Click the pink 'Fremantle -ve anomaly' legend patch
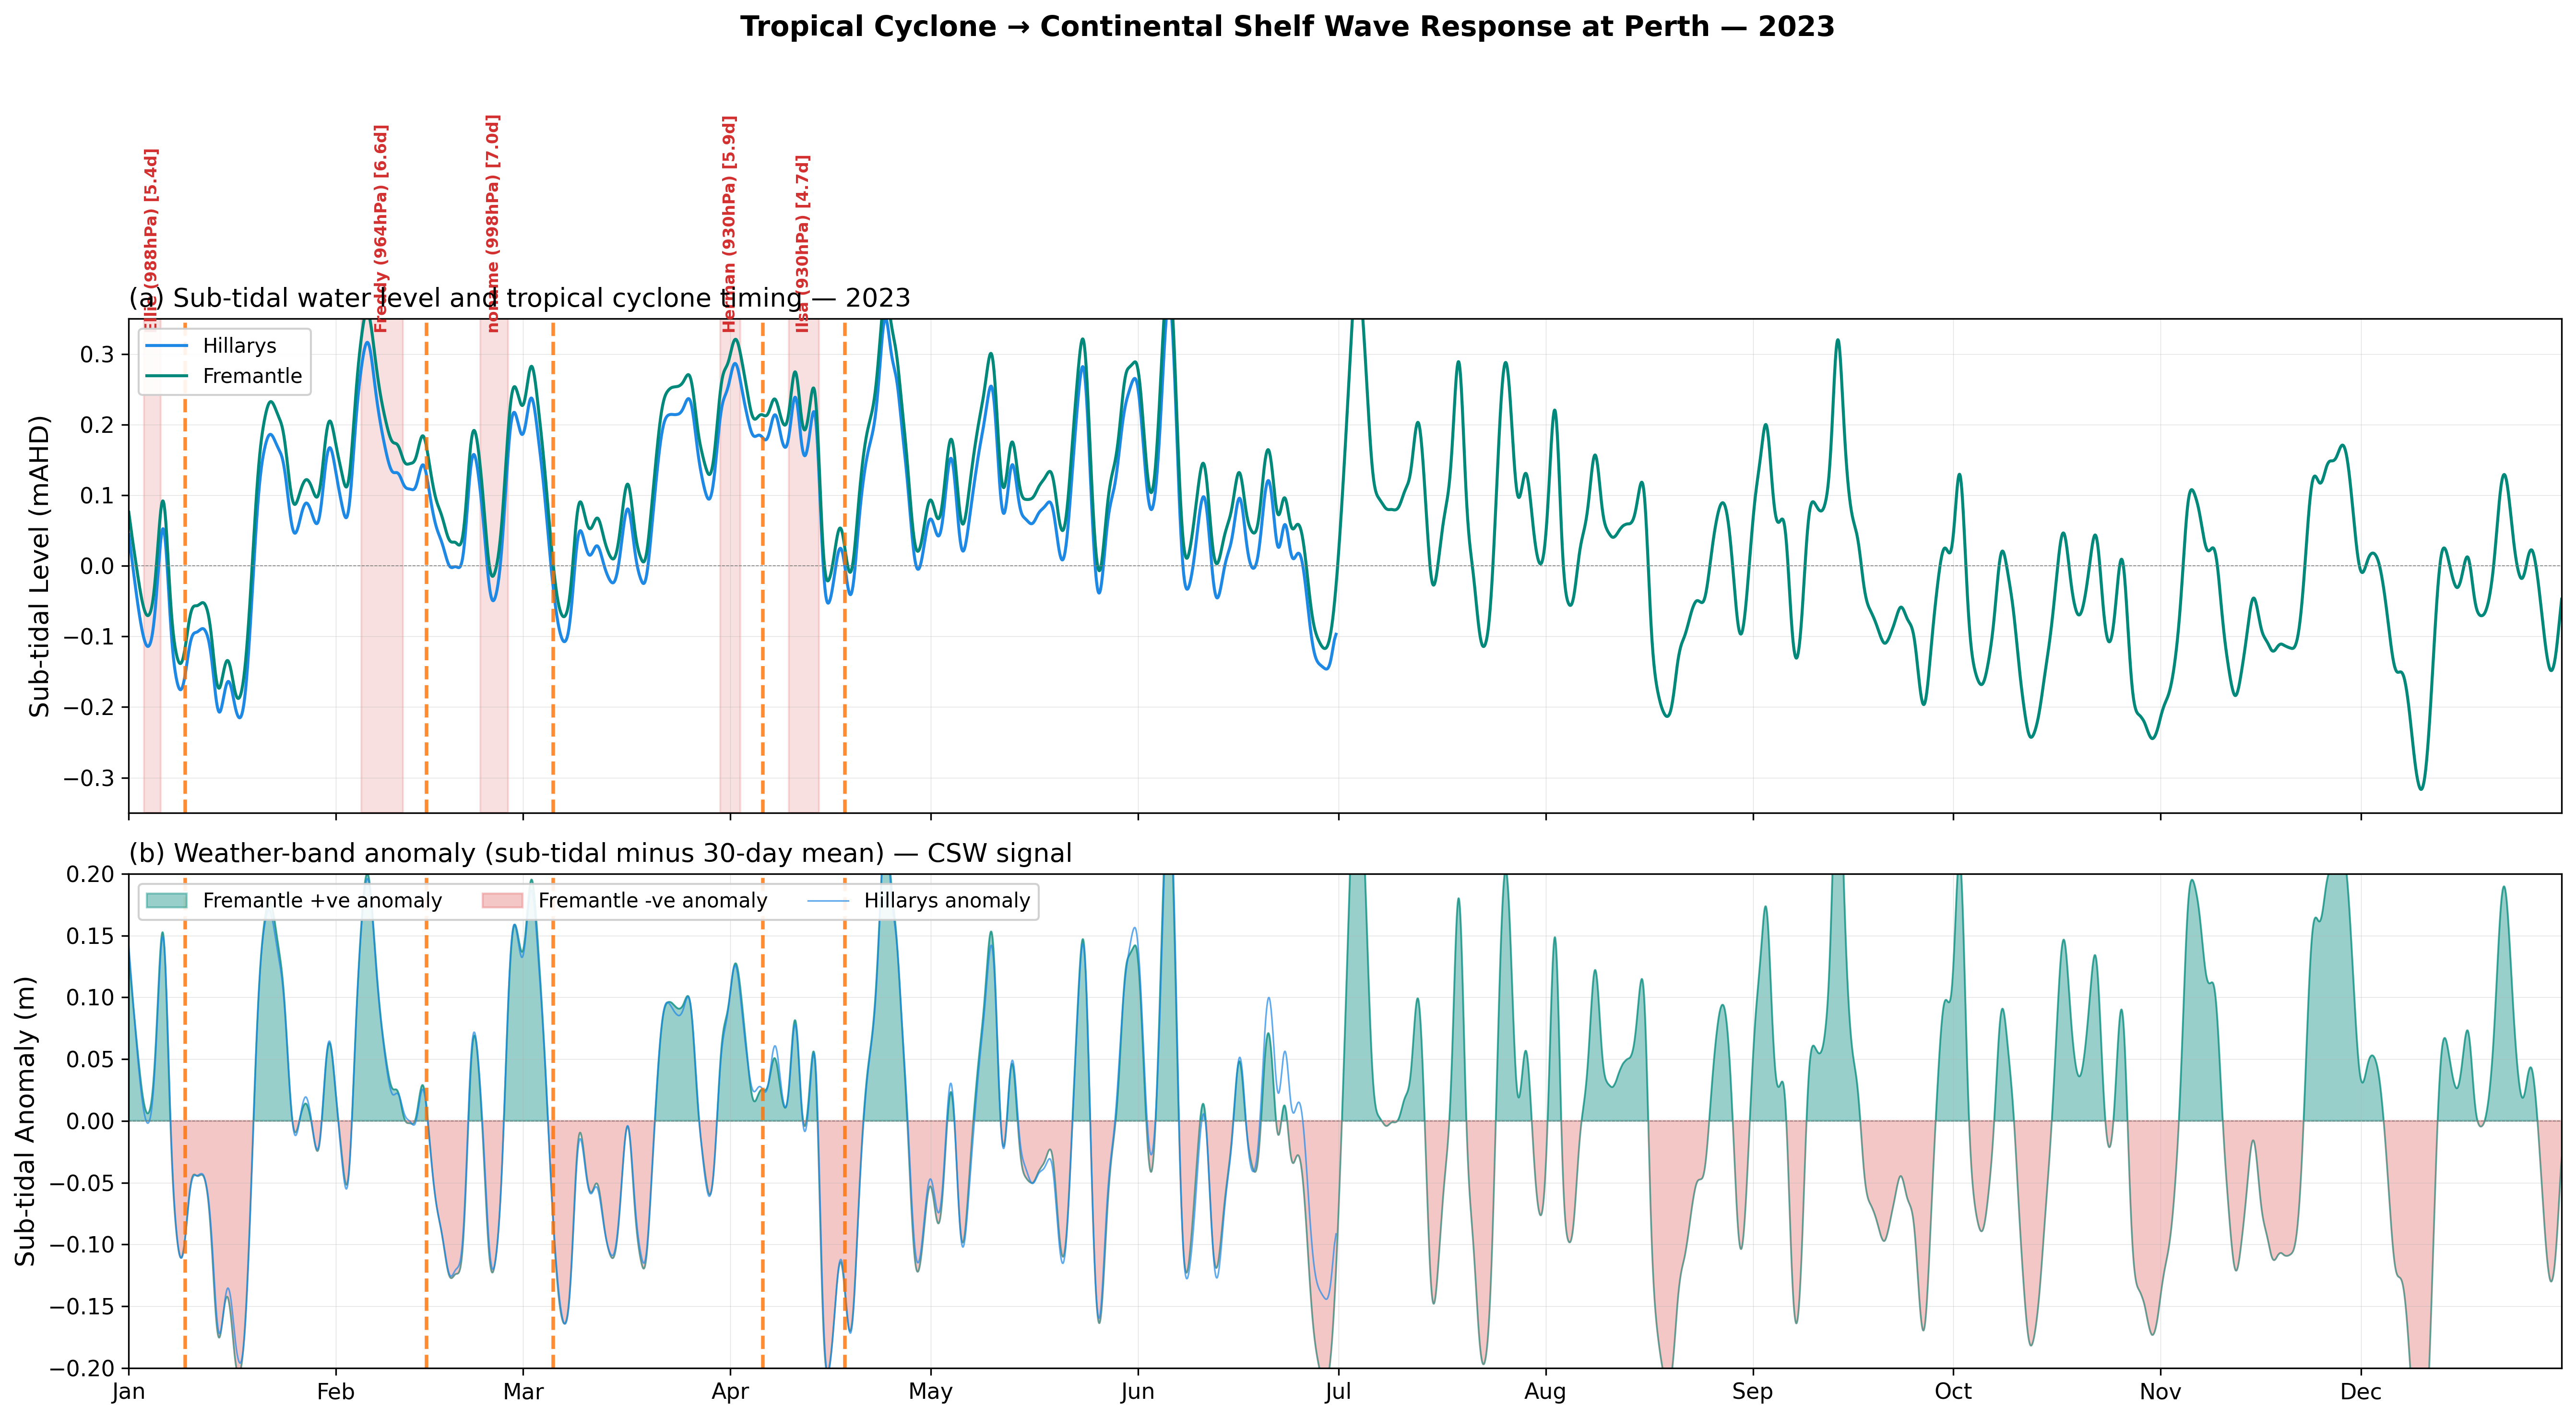This screenshot has height=1418, width=2576. click(x=502, y=901)
